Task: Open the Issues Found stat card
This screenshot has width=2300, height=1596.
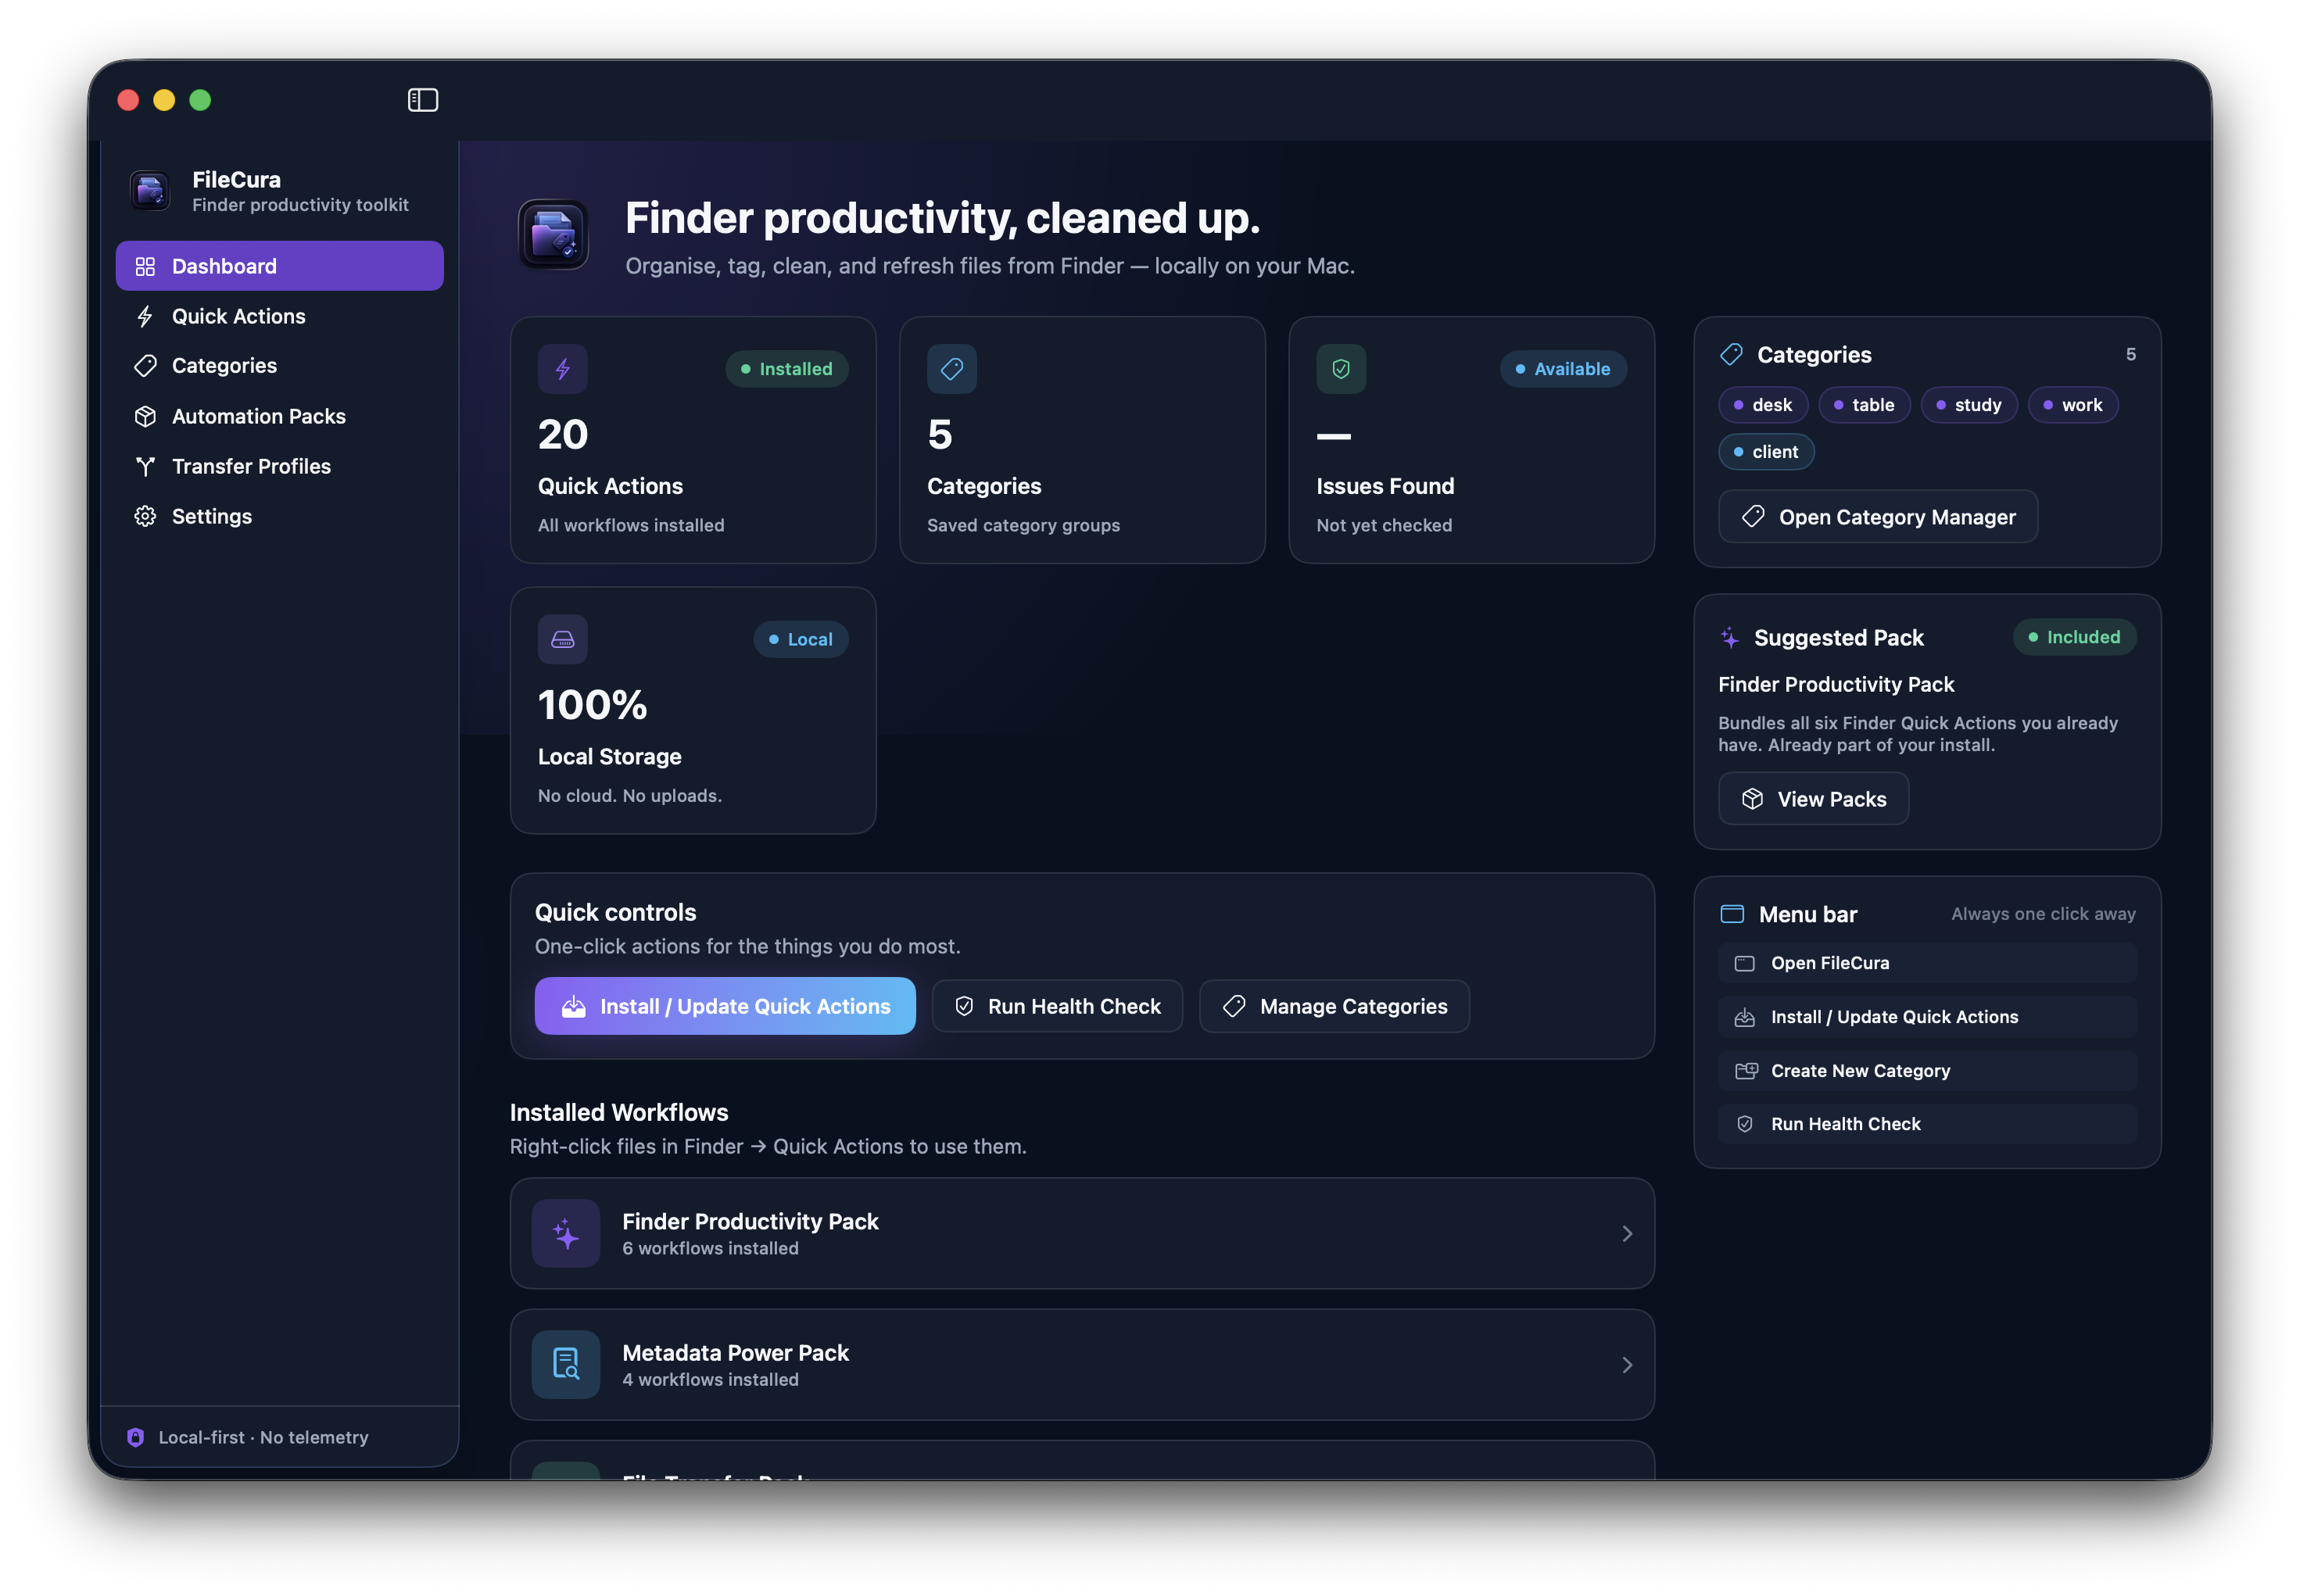Action: click(x=1471, y=440)
